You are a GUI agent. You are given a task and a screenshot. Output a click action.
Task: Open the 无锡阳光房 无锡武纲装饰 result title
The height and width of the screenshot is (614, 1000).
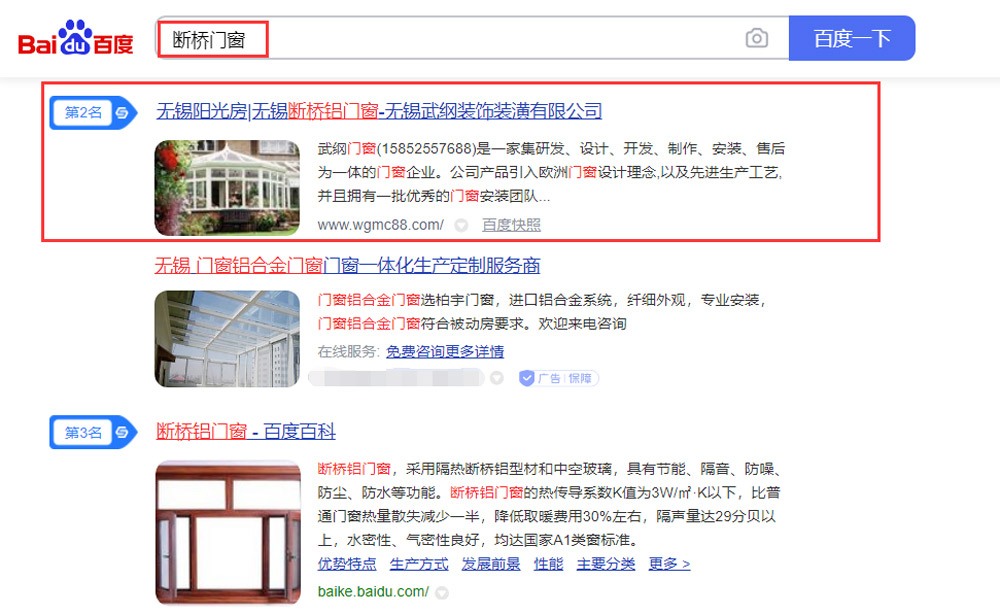click(x=379, y=111)
